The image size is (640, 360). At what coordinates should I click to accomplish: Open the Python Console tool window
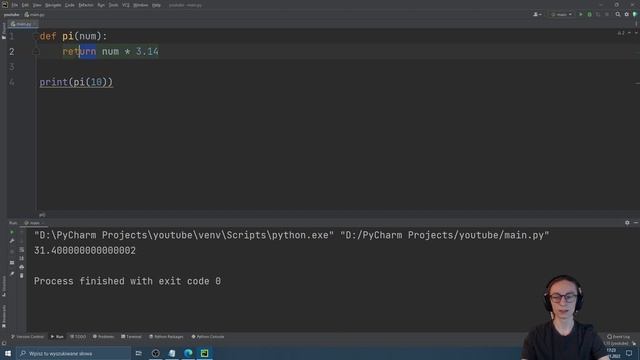coord(208,337)
